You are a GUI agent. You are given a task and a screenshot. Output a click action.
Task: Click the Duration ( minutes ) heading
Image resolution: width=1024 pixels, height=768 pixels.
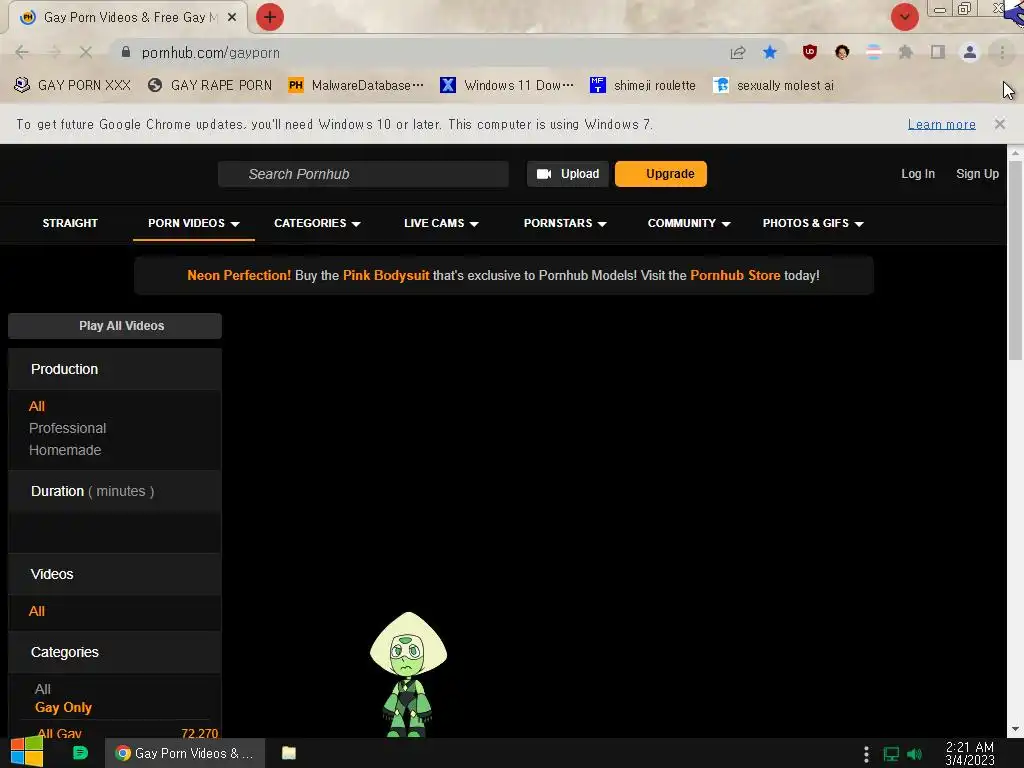93,491
